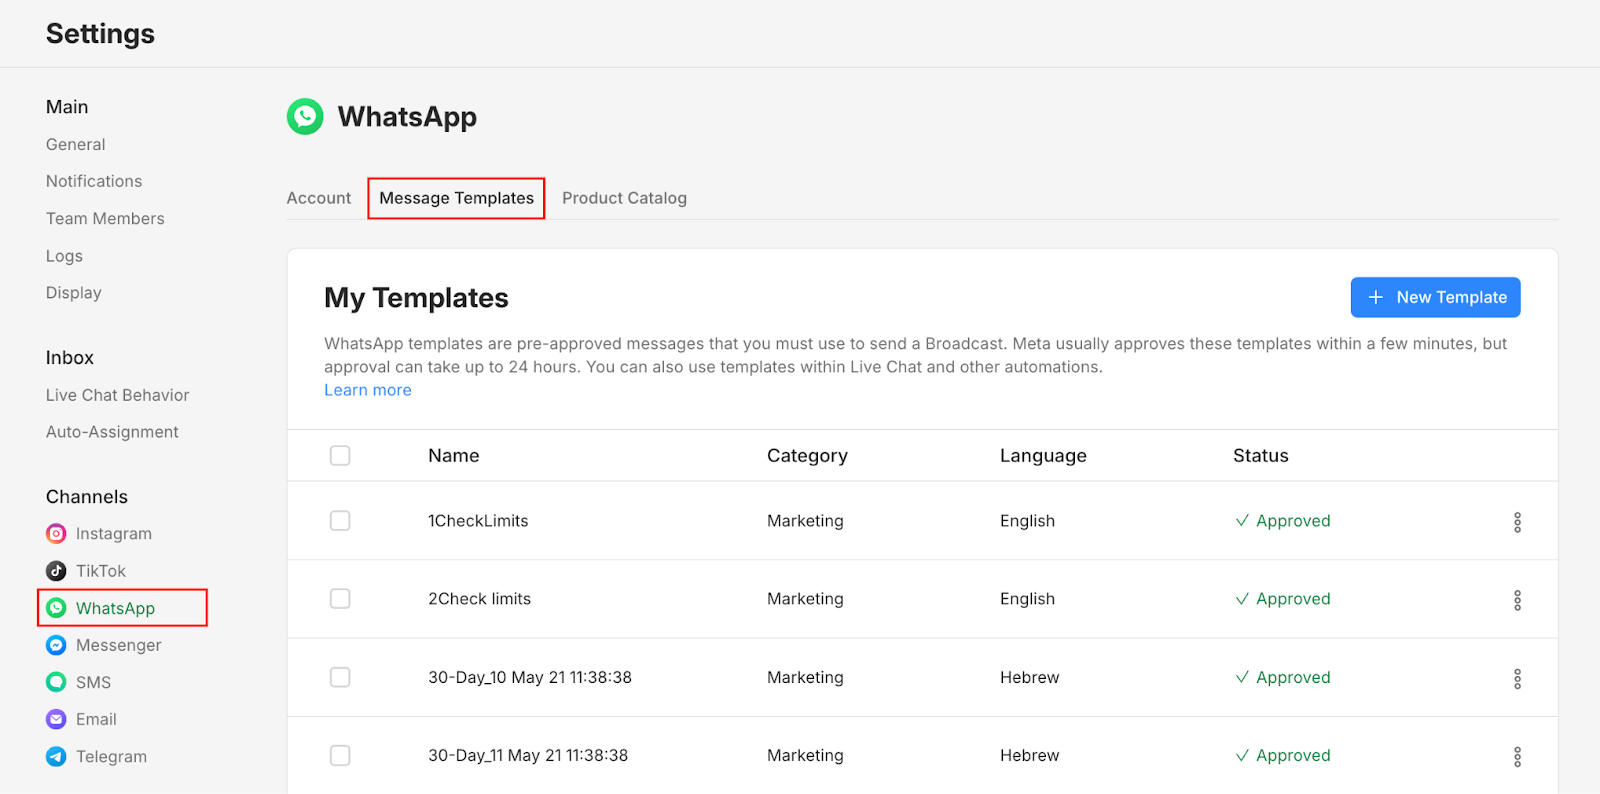Click the WhatsApp icon in sidebar
1600x794 pixels.
tap(57, 608)
